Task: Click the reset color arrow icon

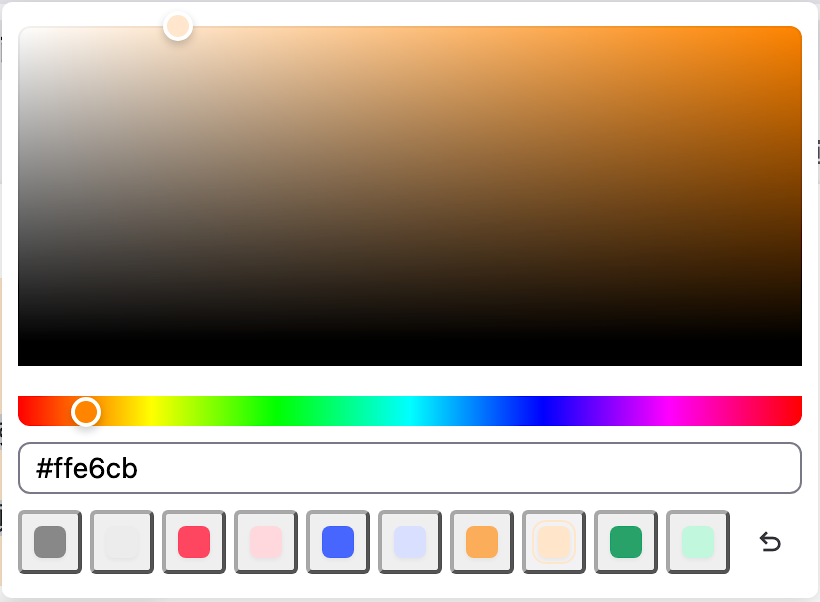Action: tap(770, 542)
